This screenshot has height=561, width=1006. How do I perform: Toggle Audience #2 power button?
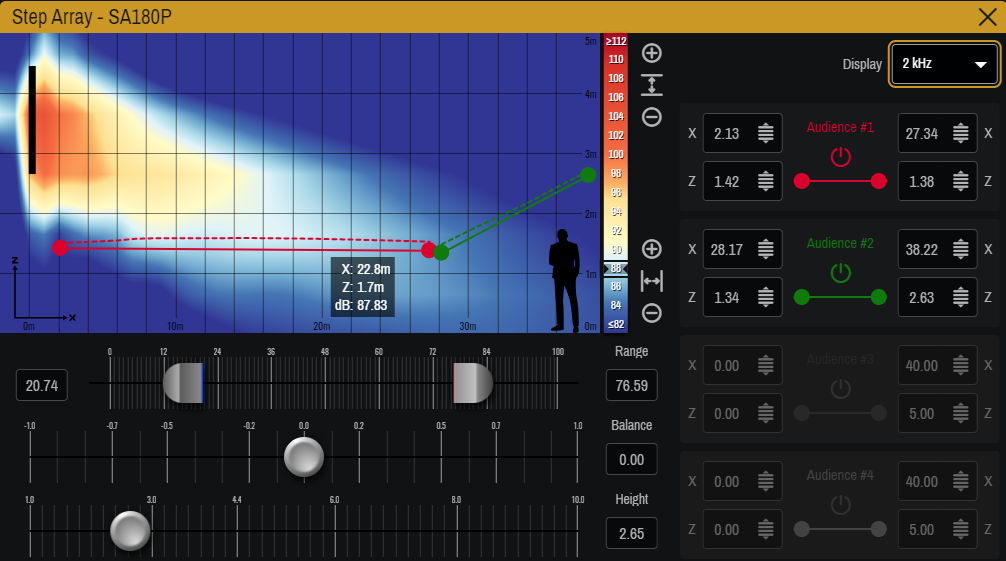pos(840,273)
